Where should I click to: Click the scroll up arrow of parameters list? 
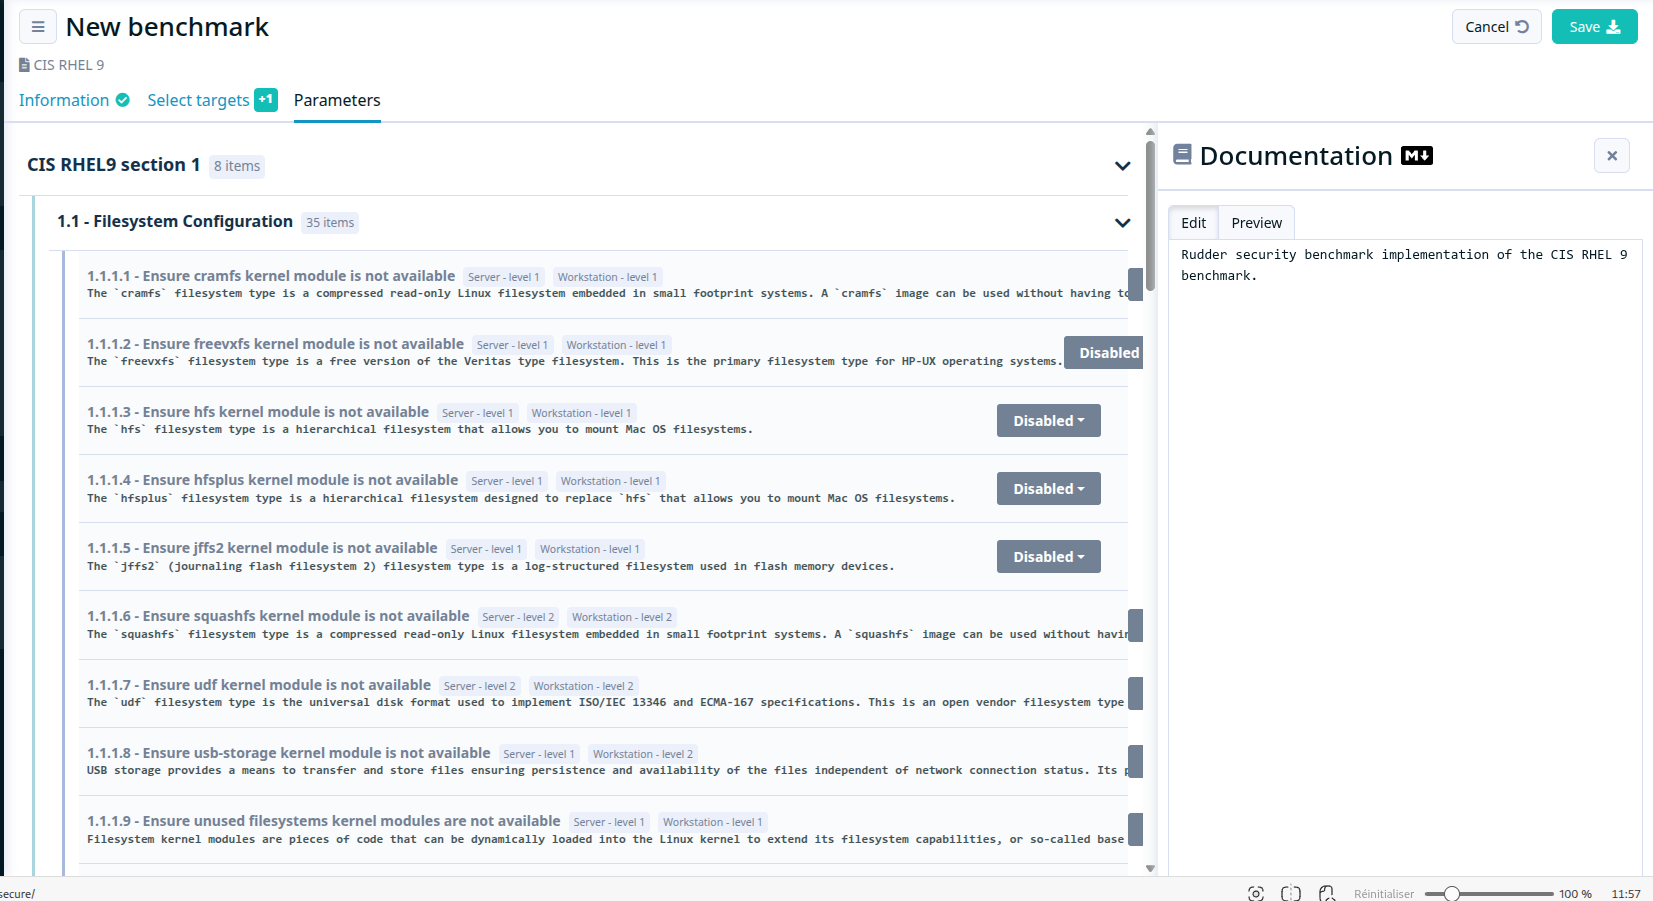(1150, 131)
